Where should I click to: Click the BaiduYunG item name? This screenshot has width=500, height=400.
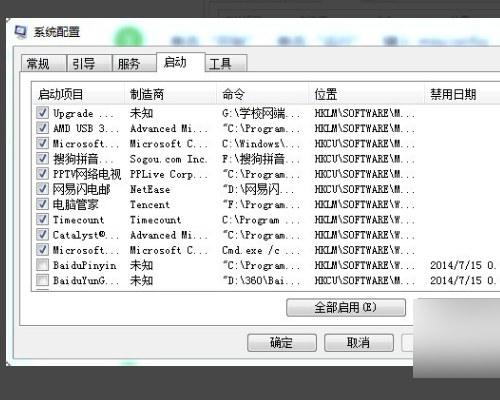86,280
